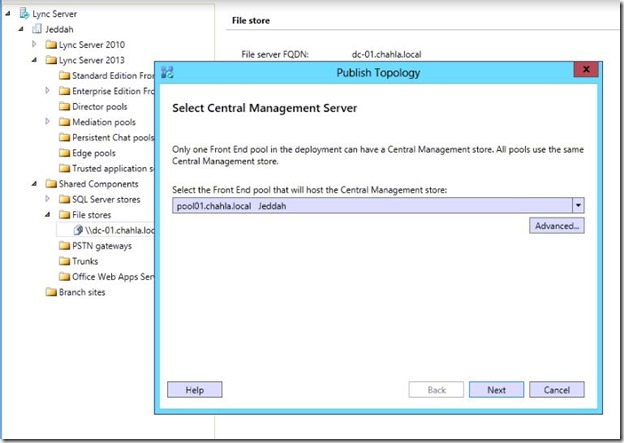Select the Trunks tree label
This screenshot has width=624, height=443.
pyautogui.click(x=85, y=262)
